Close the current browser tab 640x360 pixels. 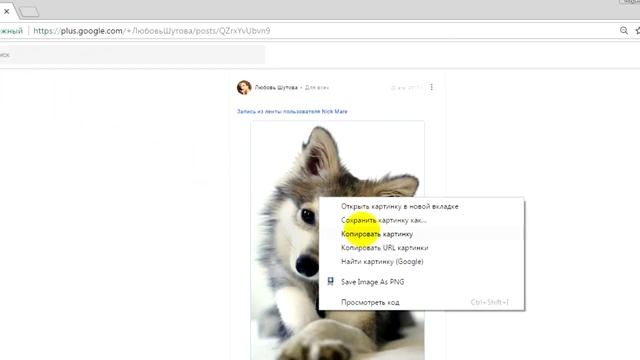[7, 11]
